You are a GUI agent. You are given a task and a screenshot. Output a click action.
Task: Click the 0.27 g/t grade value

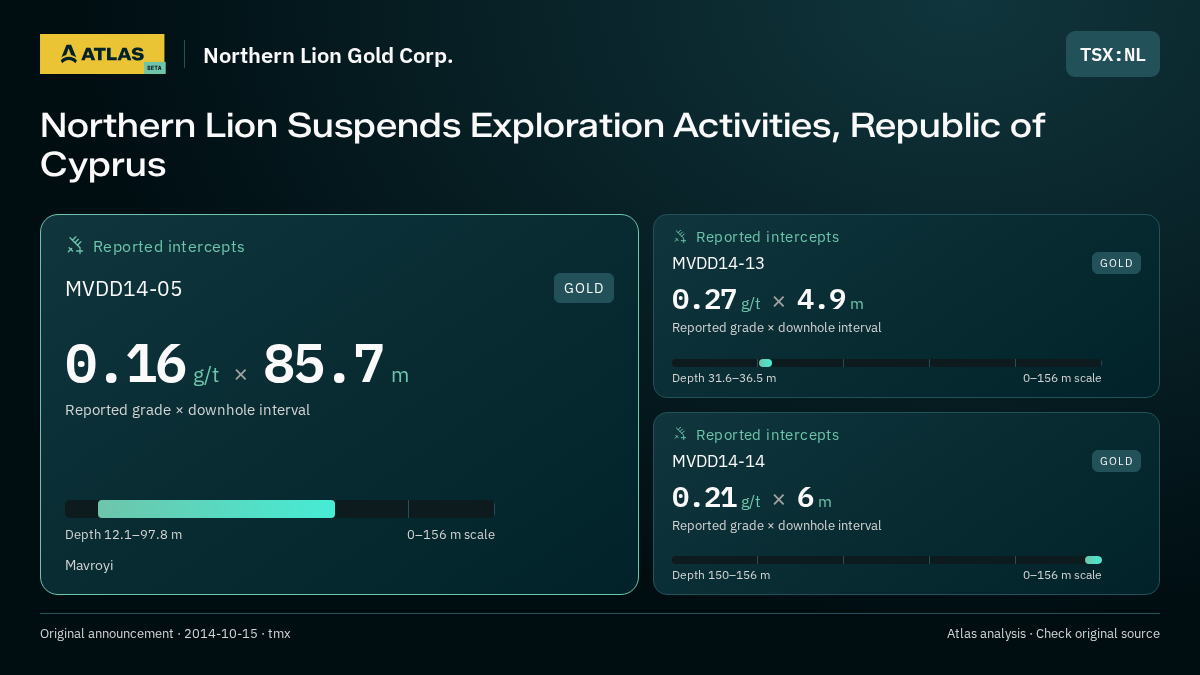click(716, 300)
